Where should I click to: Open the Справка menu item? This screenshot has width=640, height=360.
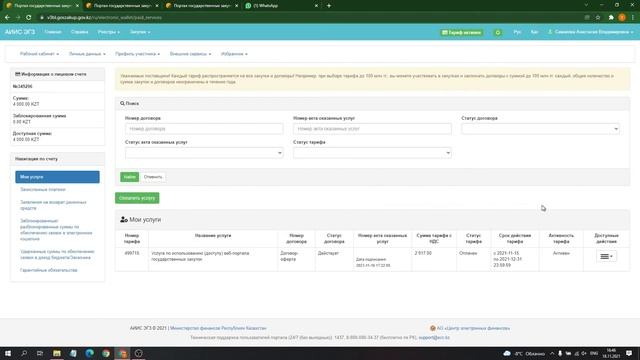(79, 32)
